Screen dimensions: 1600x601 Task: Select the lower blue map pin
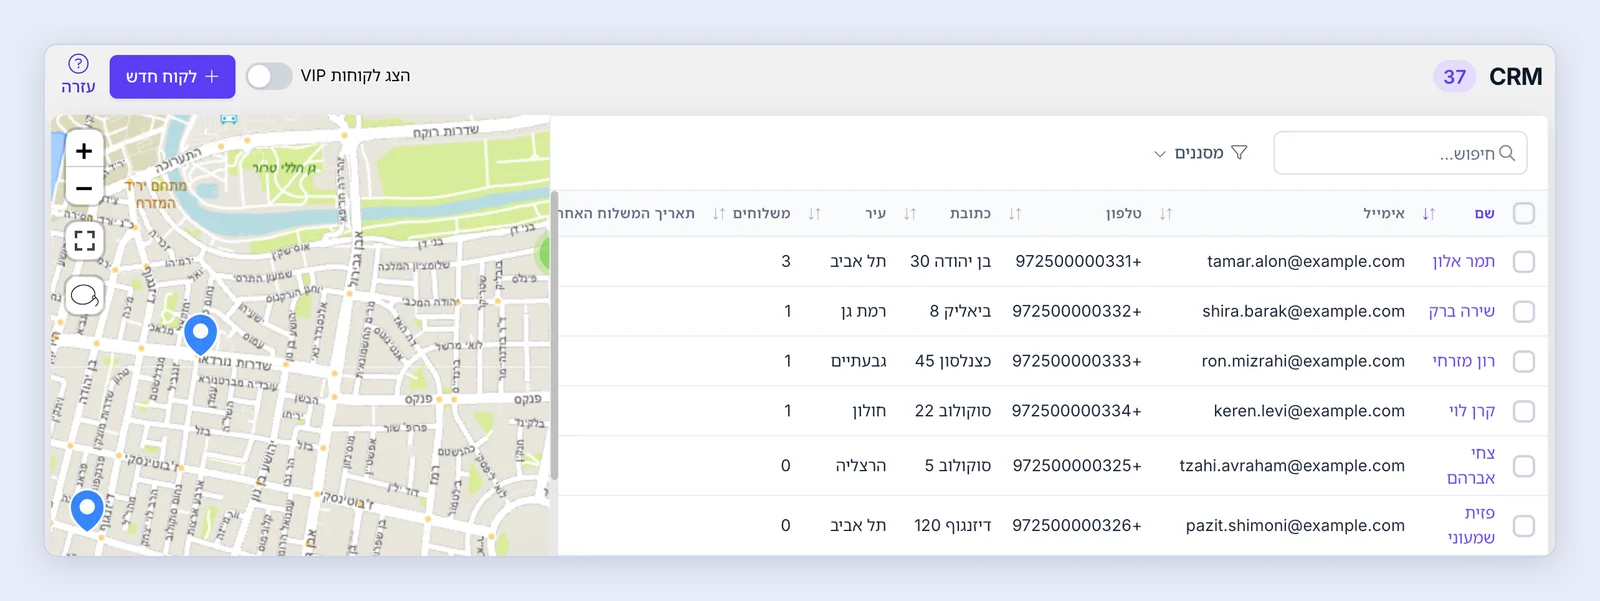[x=87, y=510]
